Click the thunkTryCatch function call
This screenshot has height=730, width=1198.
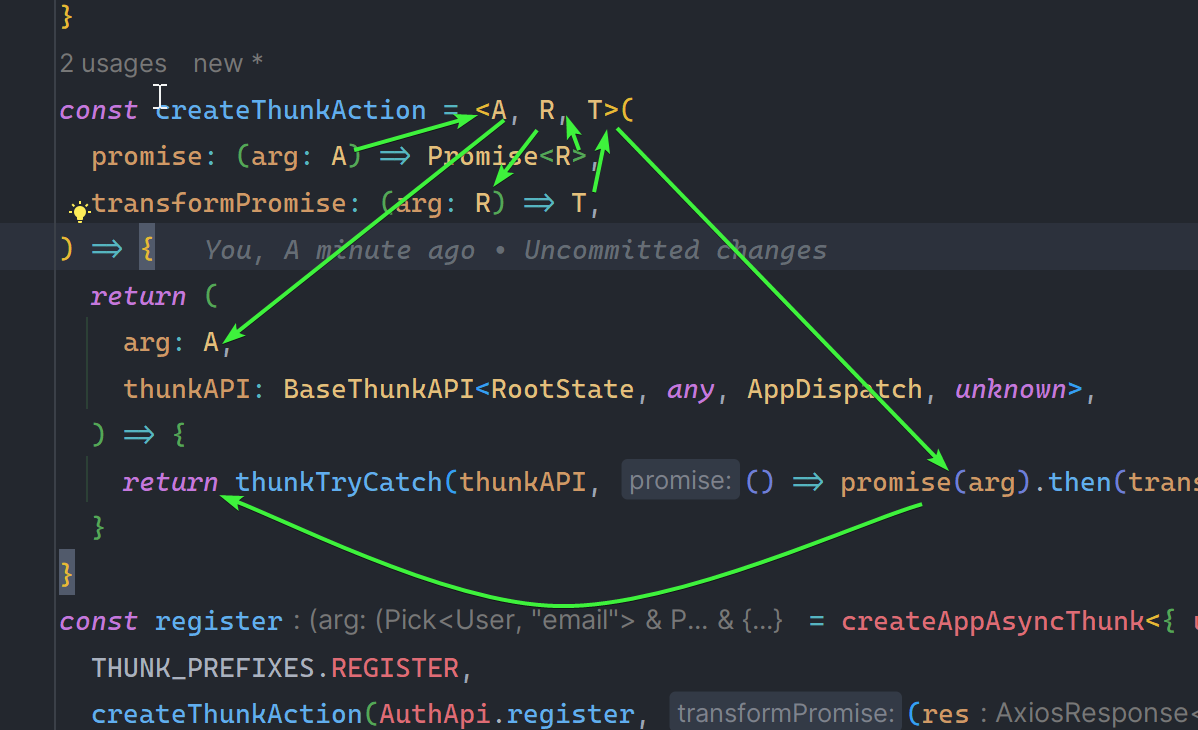[338, 483]
